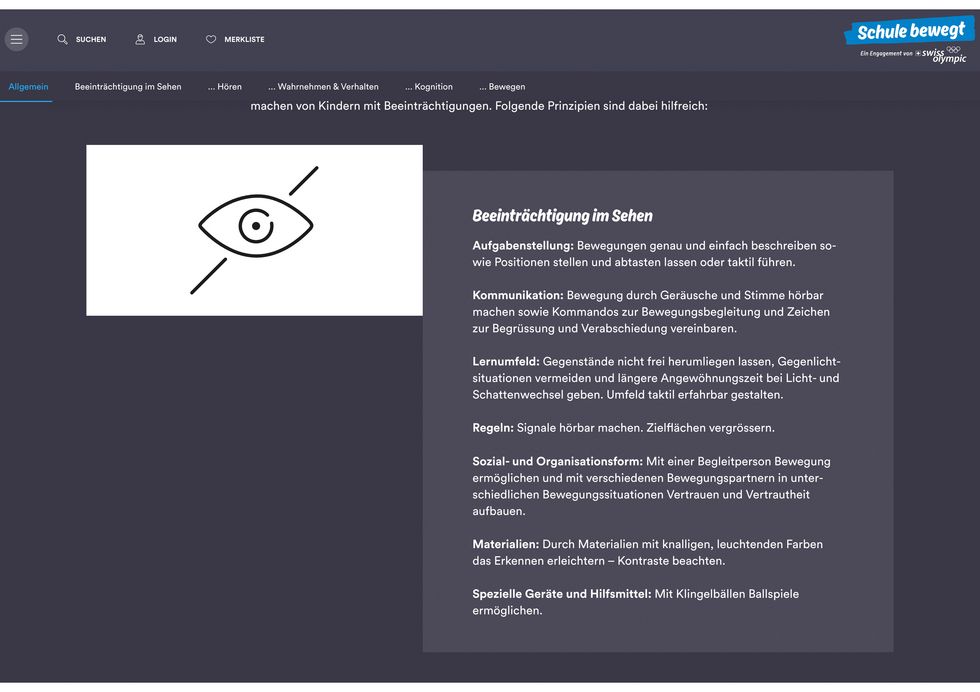Click the Swiss Olympic logo
The height and width of the screenshot is (692, 980).
[941, 55]
